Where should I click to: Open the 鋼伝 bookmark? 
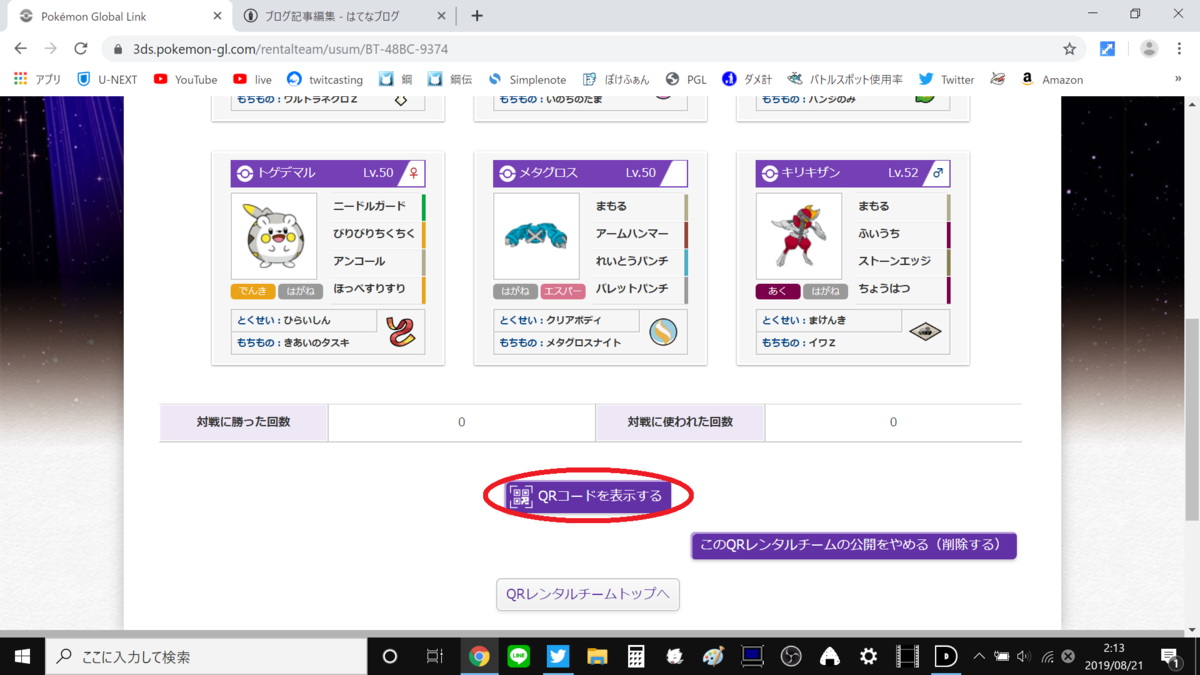coord(450,79)
